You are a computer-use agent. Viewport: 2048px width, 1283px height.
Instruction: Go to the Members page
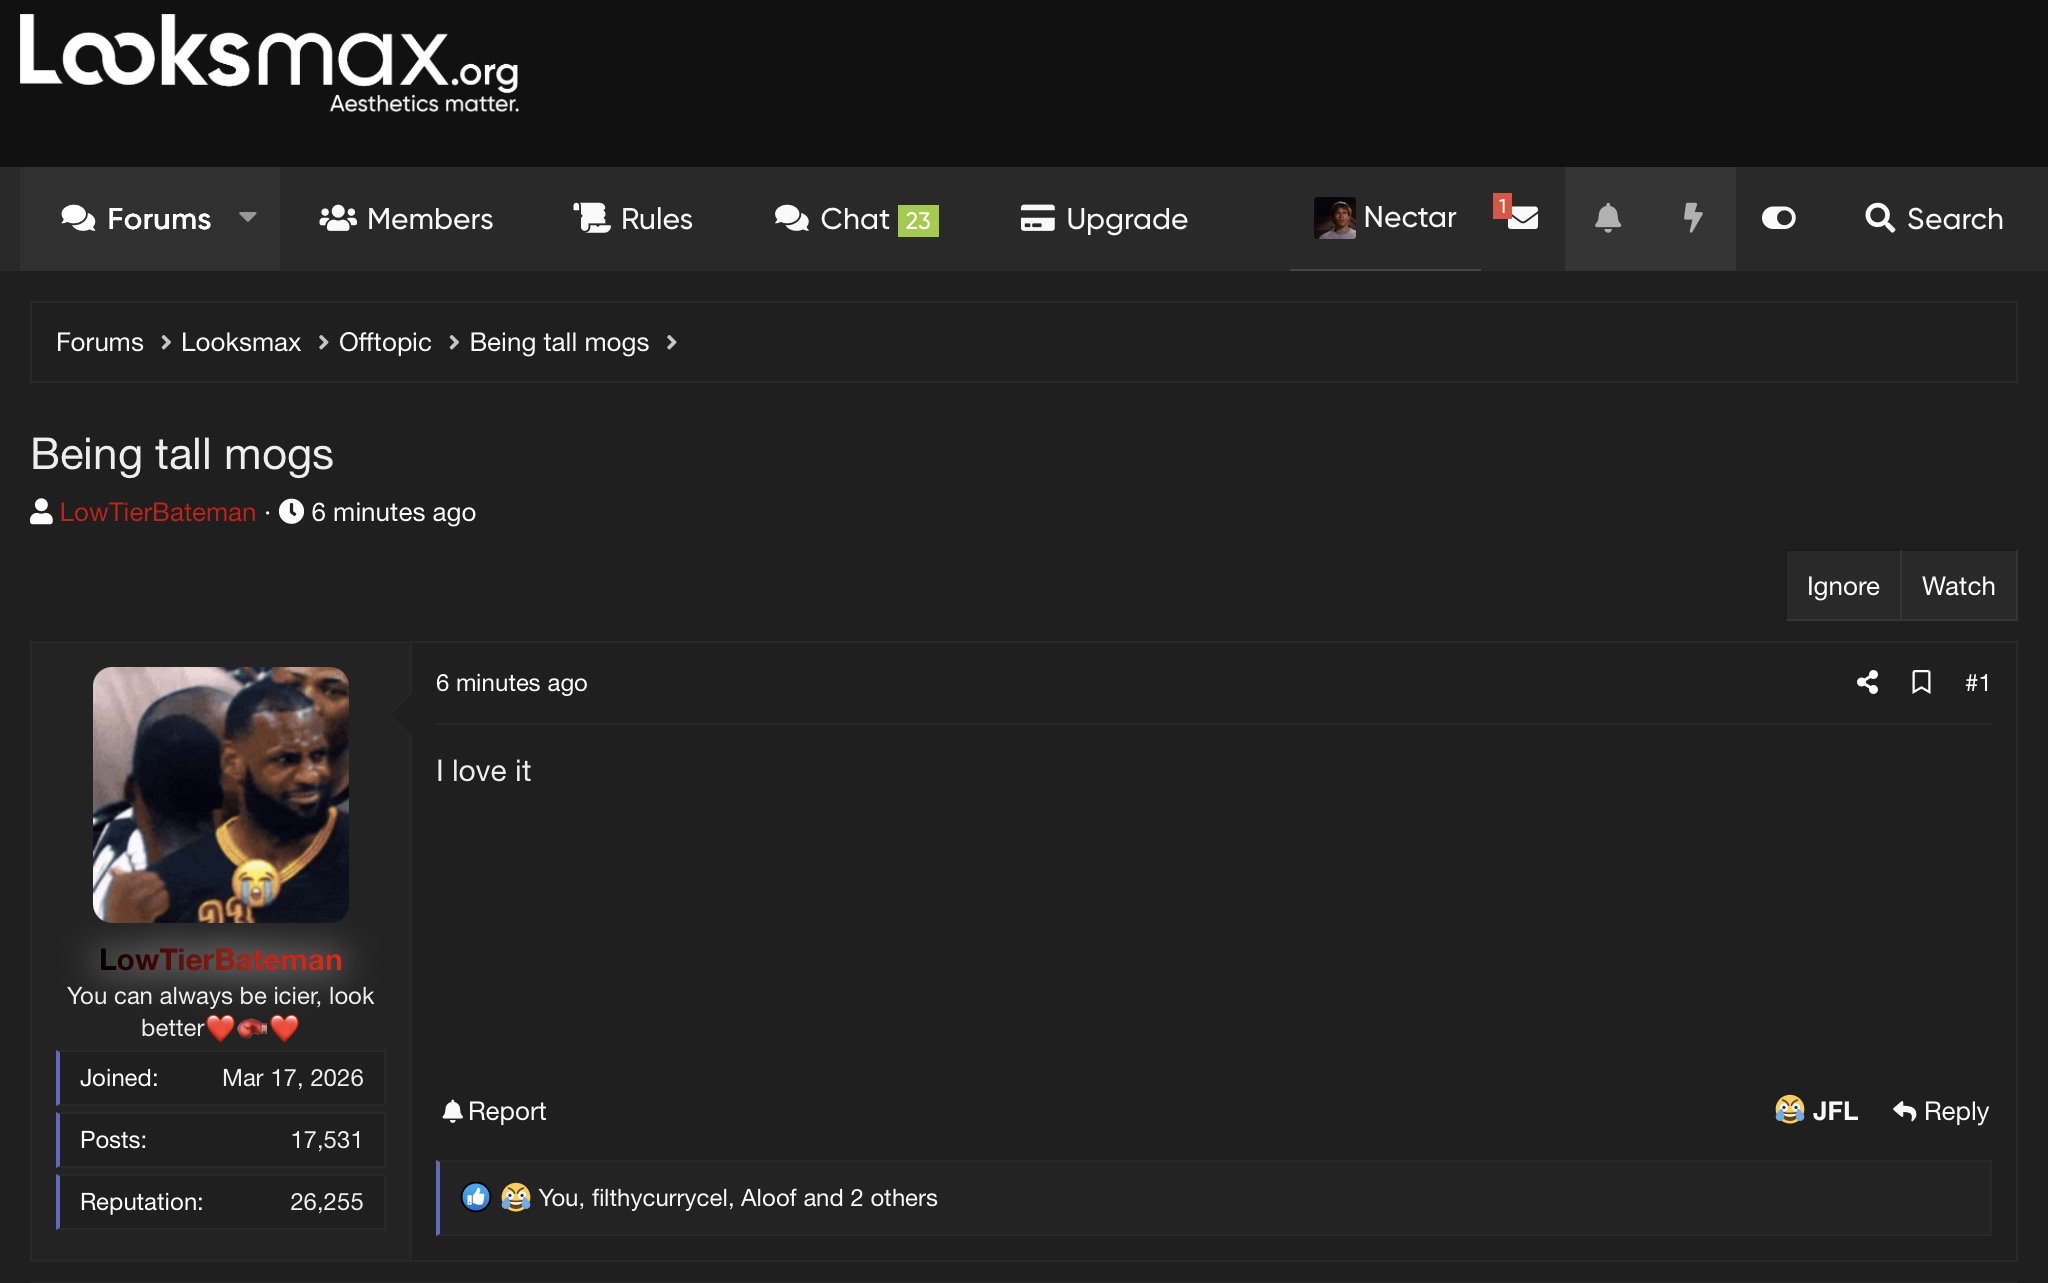pyautogui.click(x=406, y=218)
